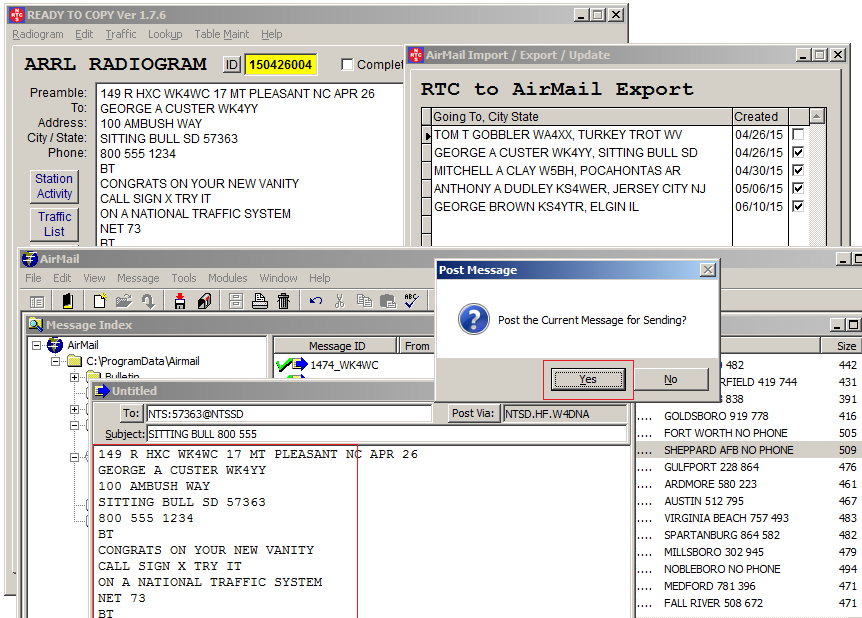Screen dimensions: 862x618
Task: Close the Post Message dialog with X
Action: coord(708,269)
